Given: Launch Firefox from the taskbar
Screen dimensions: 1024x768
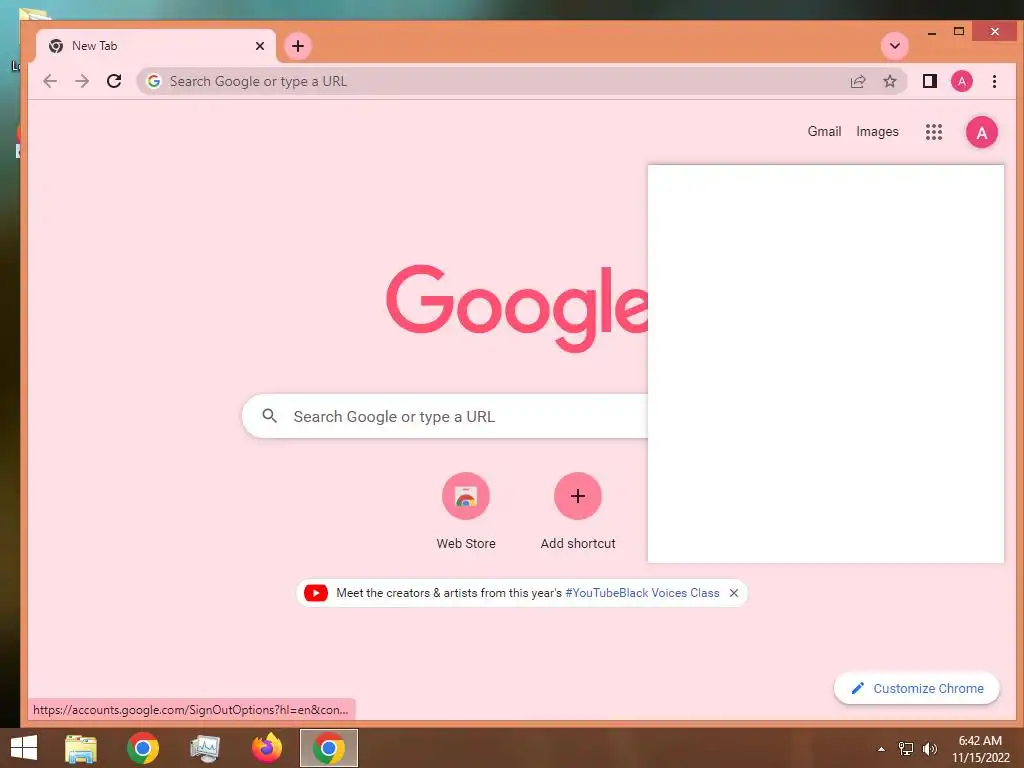Looking at the screenshot, I should (x=267, y=748).
